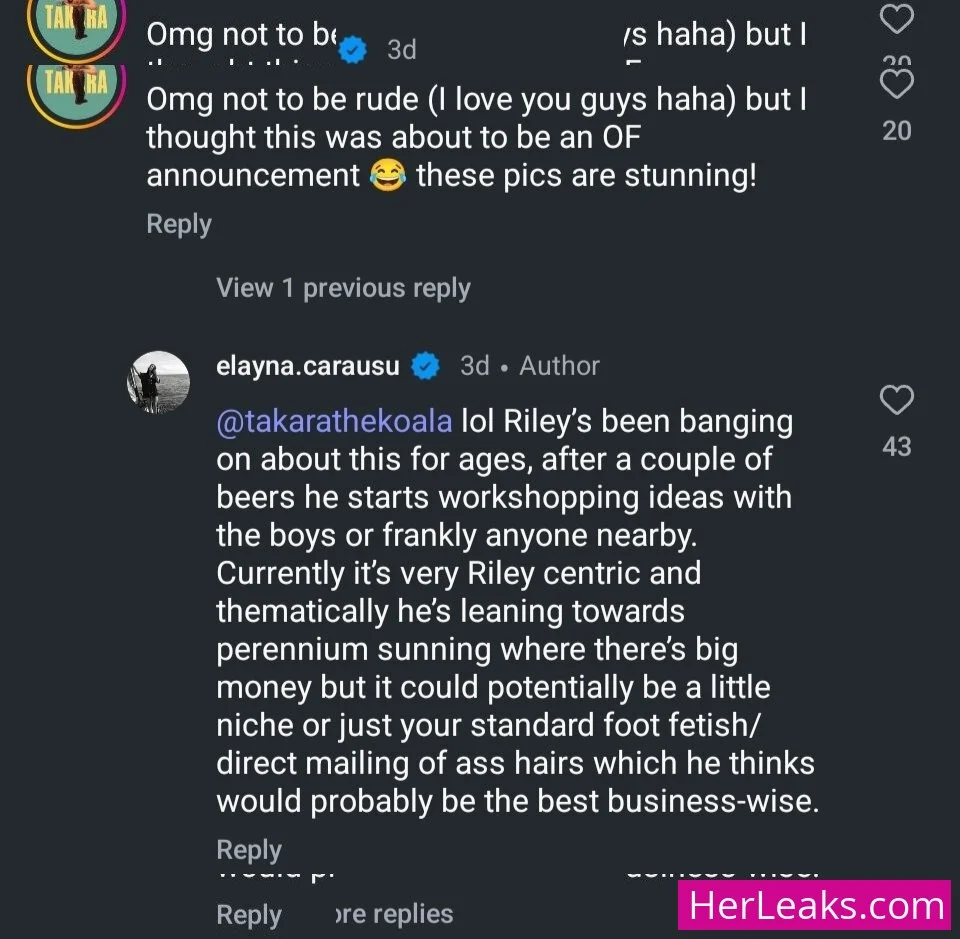Open elayna.carausu's round profile picture
The height and width of the screenshot is (939, 960).
158,382
